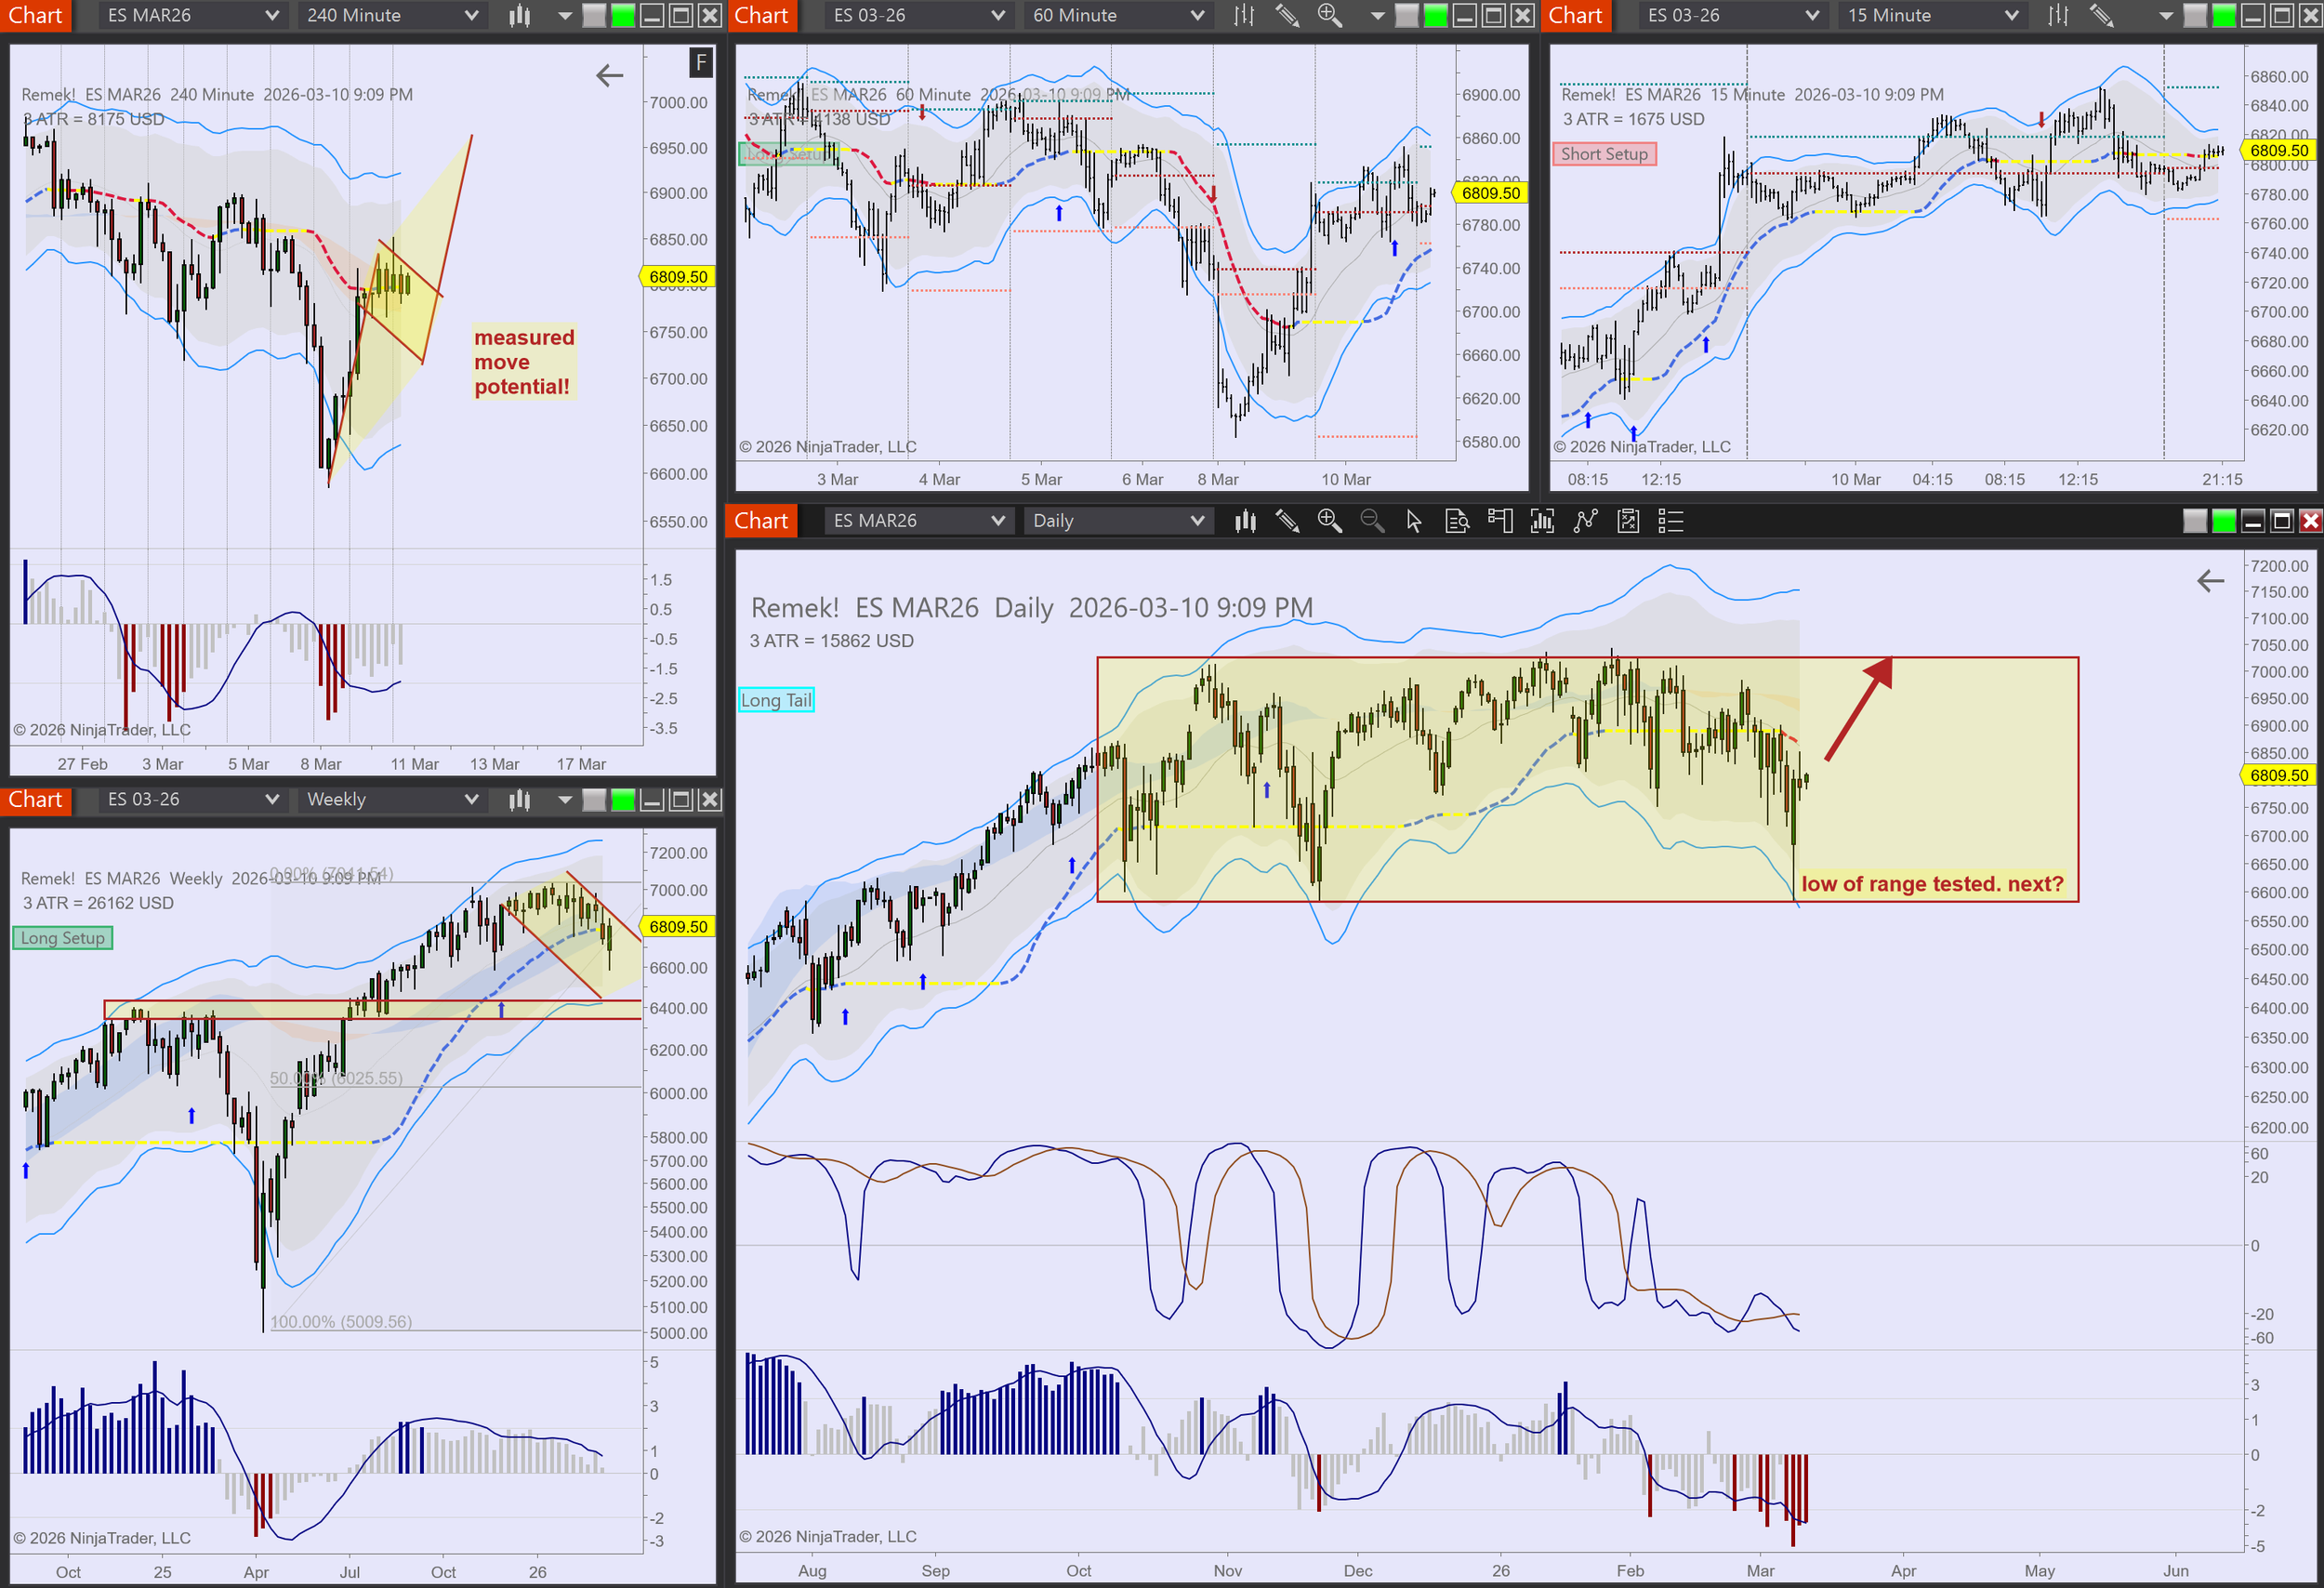Click zoom out magnifier on Daily chart
This screenshot has height=1588, width=2324.
click(x=1372, y=521)
